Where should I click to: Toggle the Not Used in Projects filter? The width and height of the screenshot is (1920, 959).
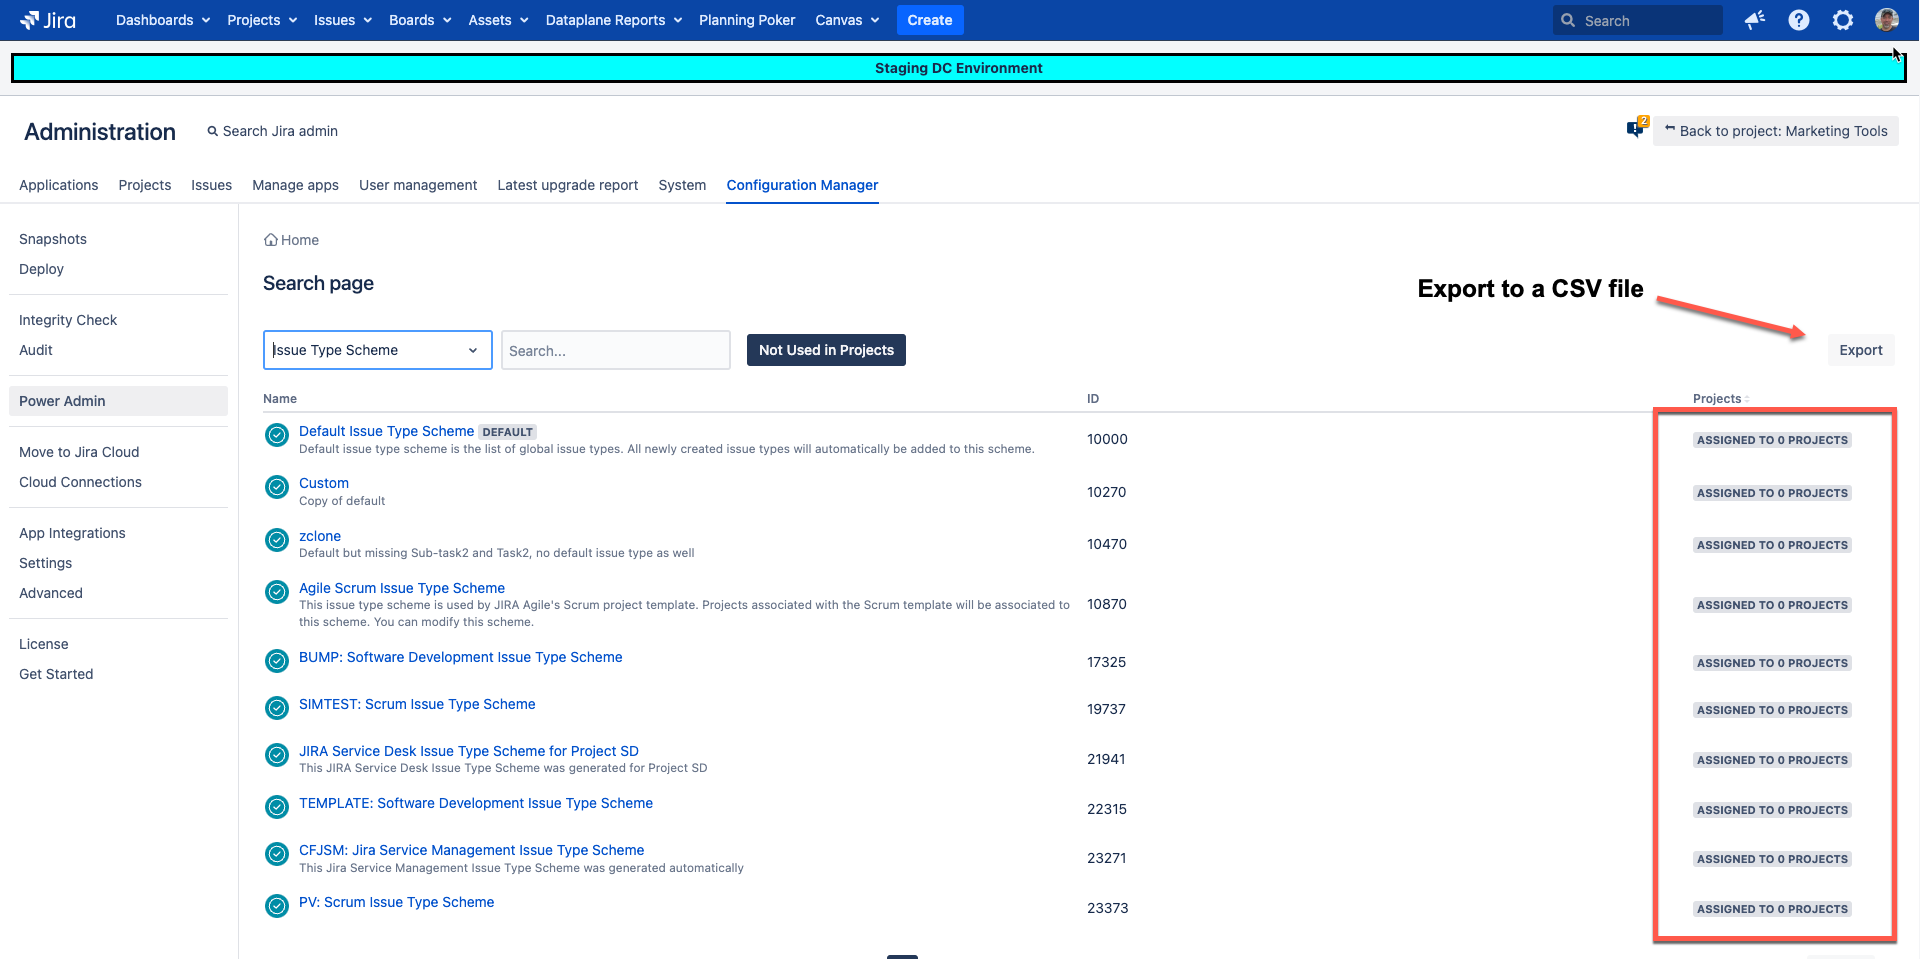(x=826, y=350)
